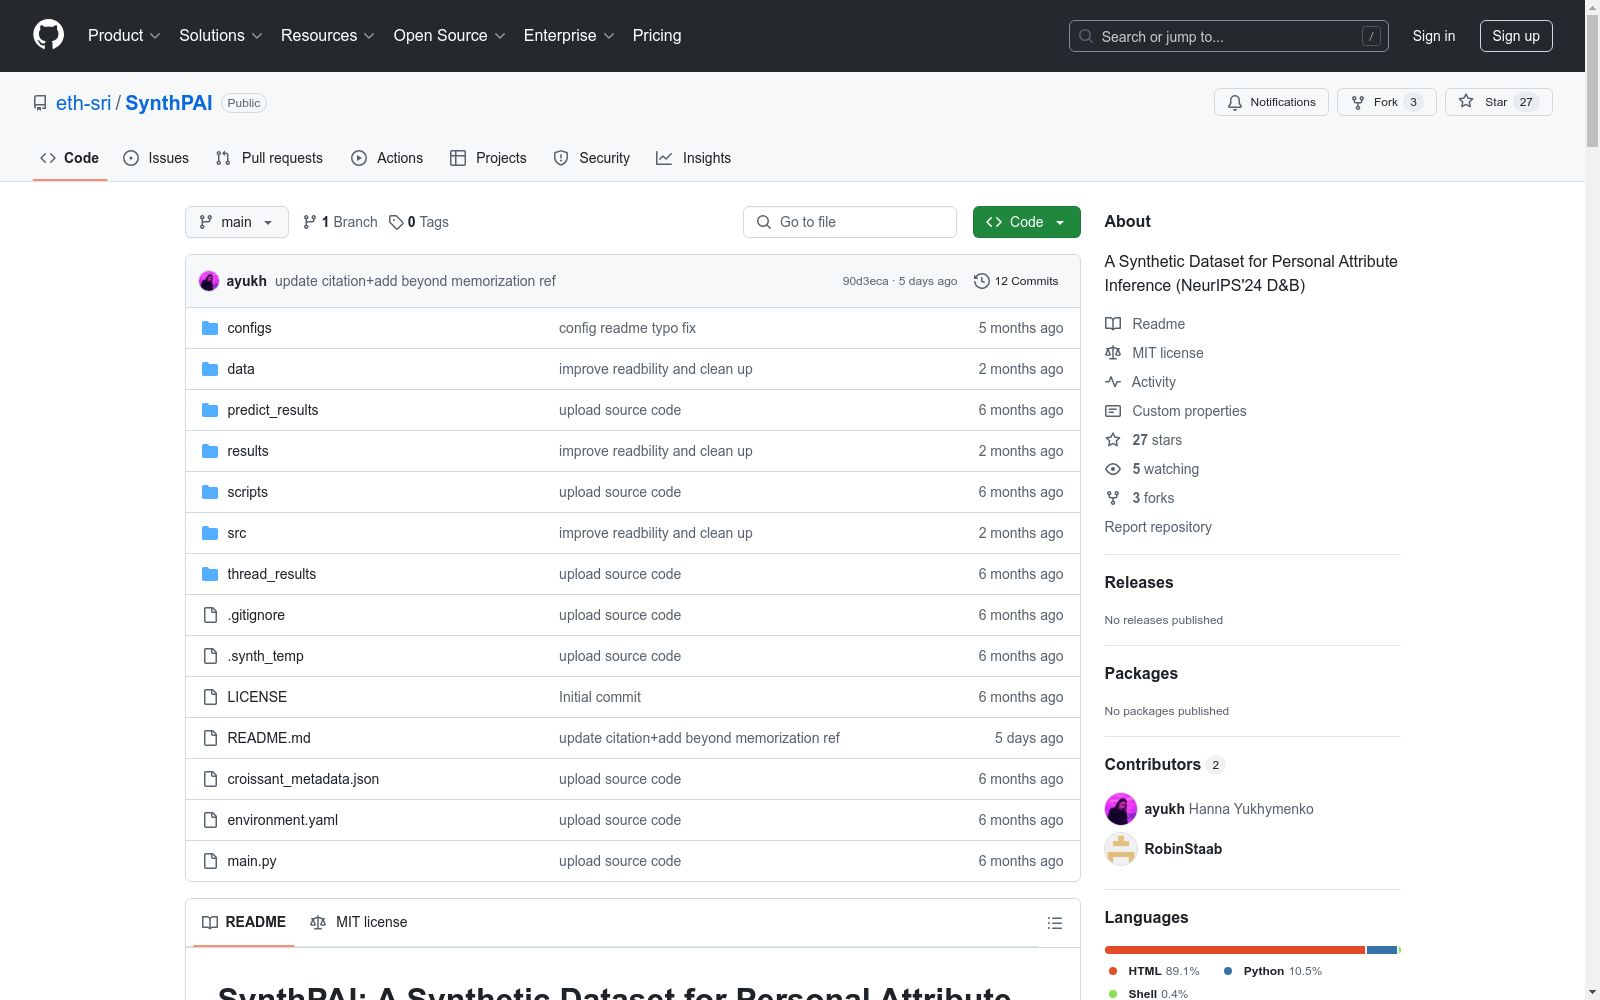
Task: Switch to the Security tab
Action: 592,158
